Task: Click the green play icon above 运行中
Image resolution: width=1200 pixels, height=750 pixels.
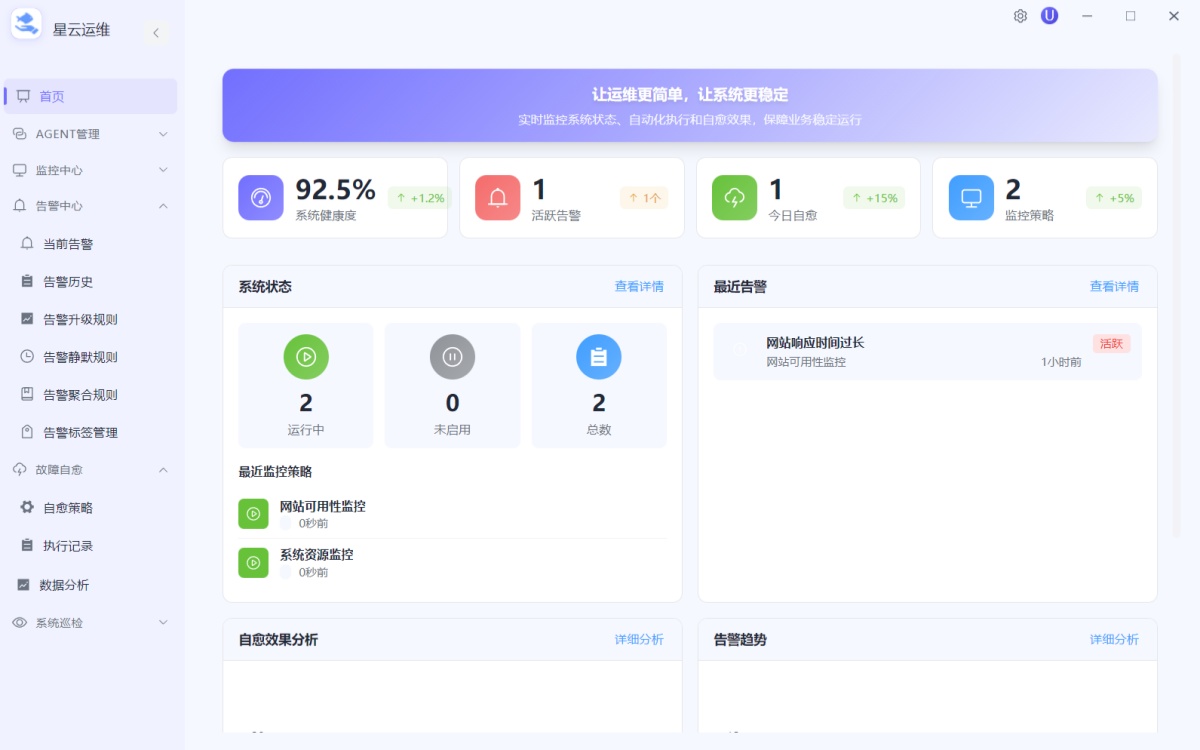Action: 306,356
